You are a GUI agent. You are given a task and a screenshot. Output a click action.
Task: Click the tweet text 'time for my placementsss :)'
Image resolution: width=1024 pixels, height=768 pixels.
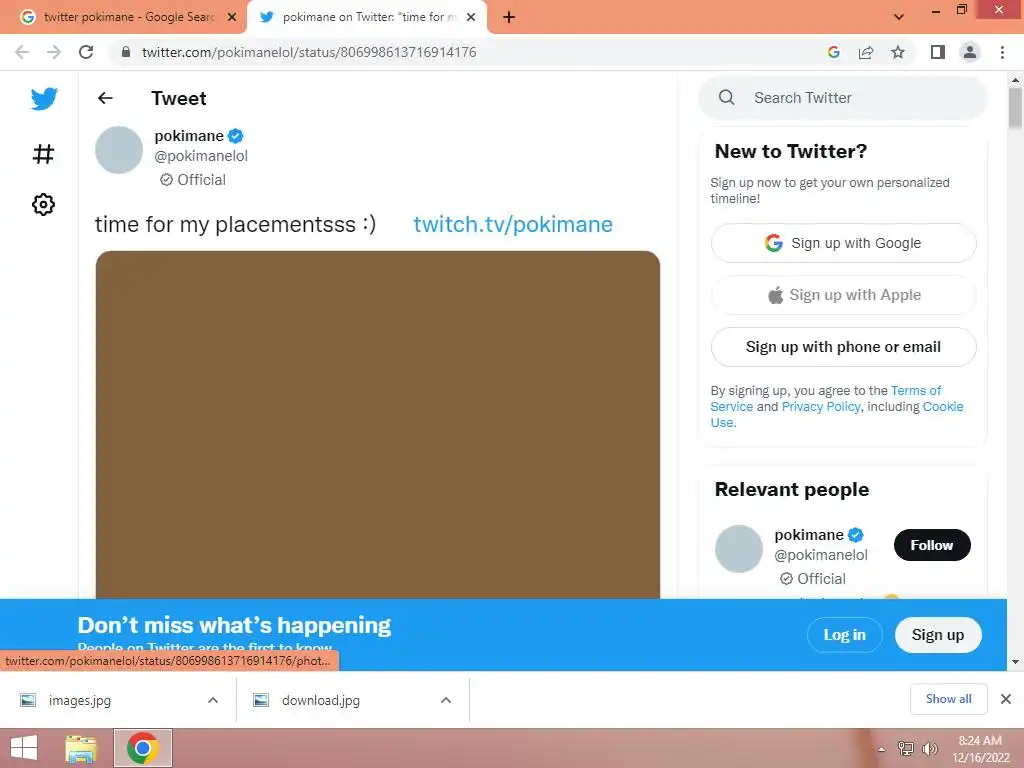tap(235, 224)
